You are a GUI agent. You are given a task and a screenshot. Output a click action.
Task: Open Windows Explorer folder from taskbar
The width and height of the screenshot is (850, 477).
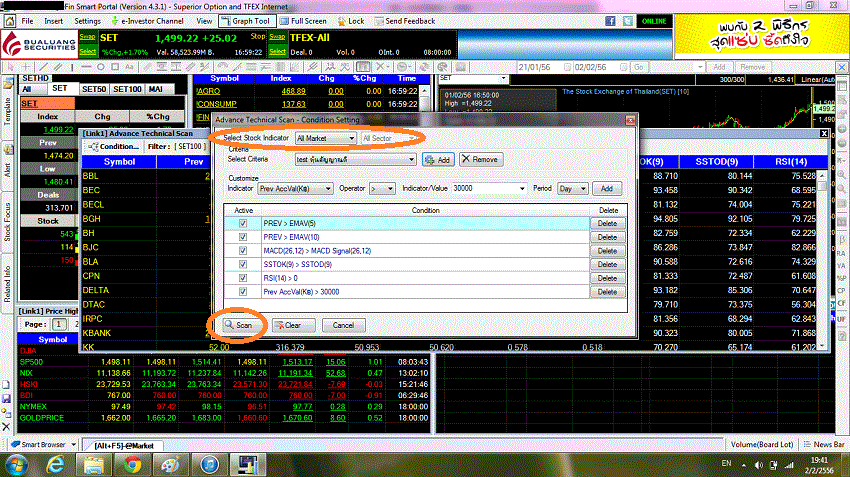(94, 465)
